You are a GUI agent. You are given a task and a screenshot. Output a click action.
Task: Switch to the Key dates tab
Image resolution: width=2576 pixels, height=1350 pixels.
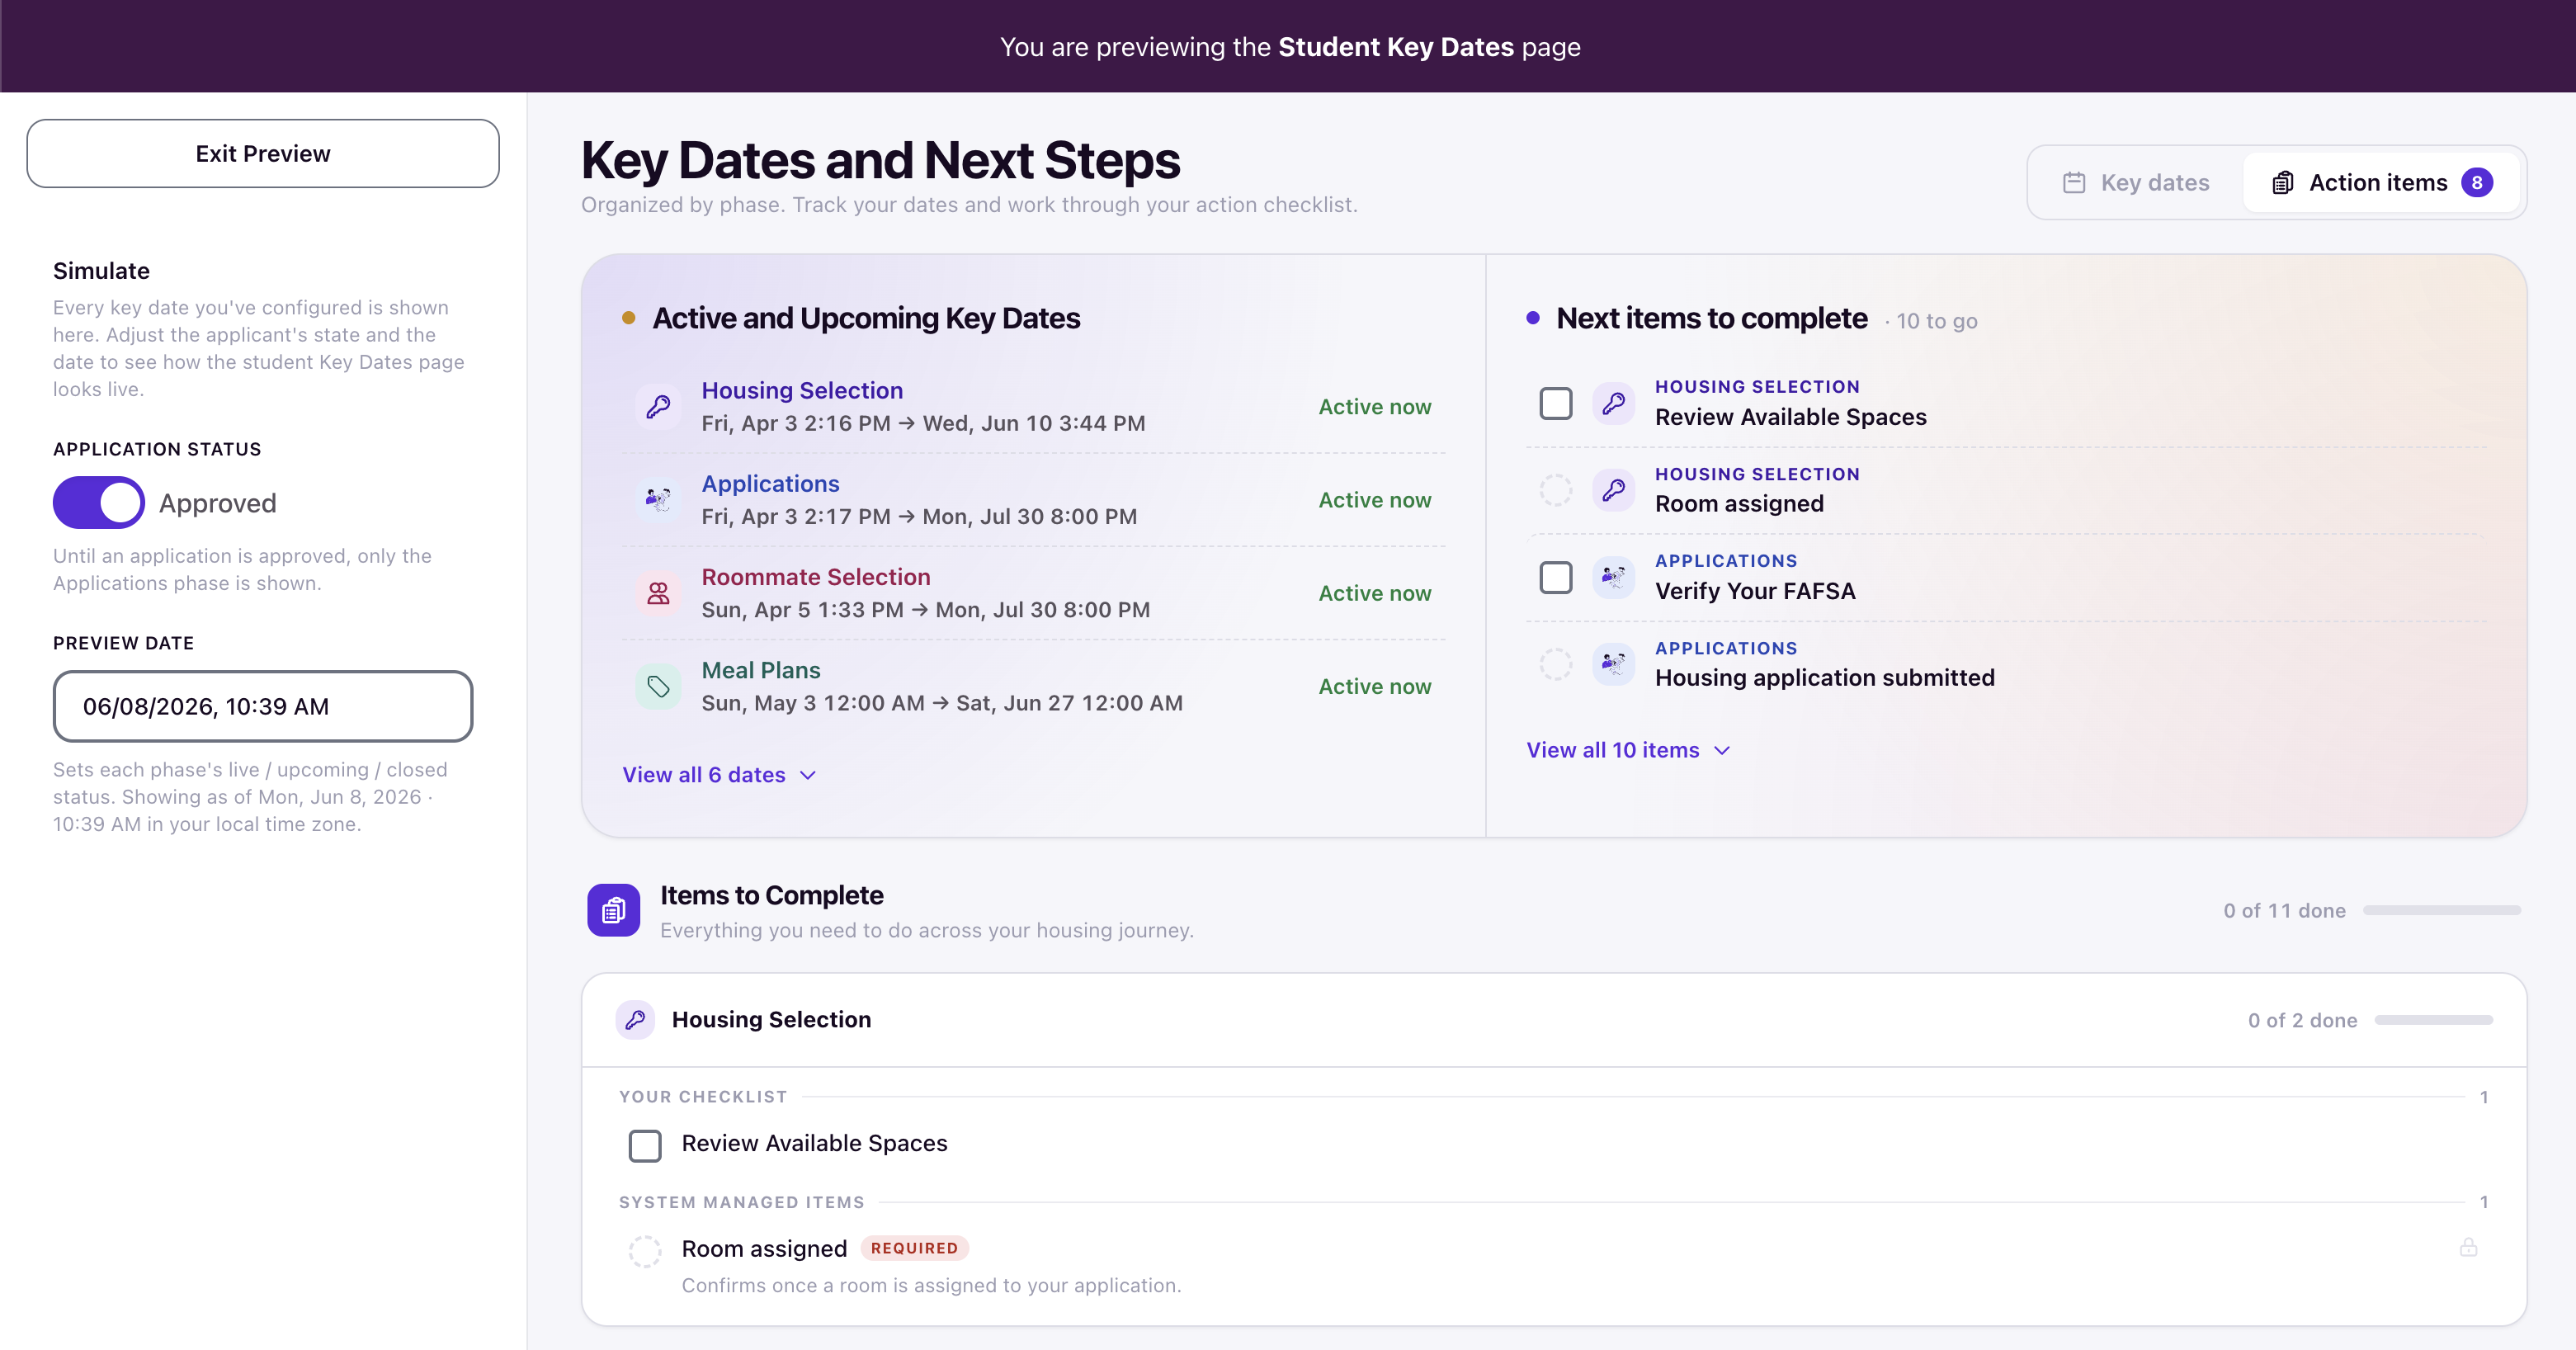[2136, 183]
